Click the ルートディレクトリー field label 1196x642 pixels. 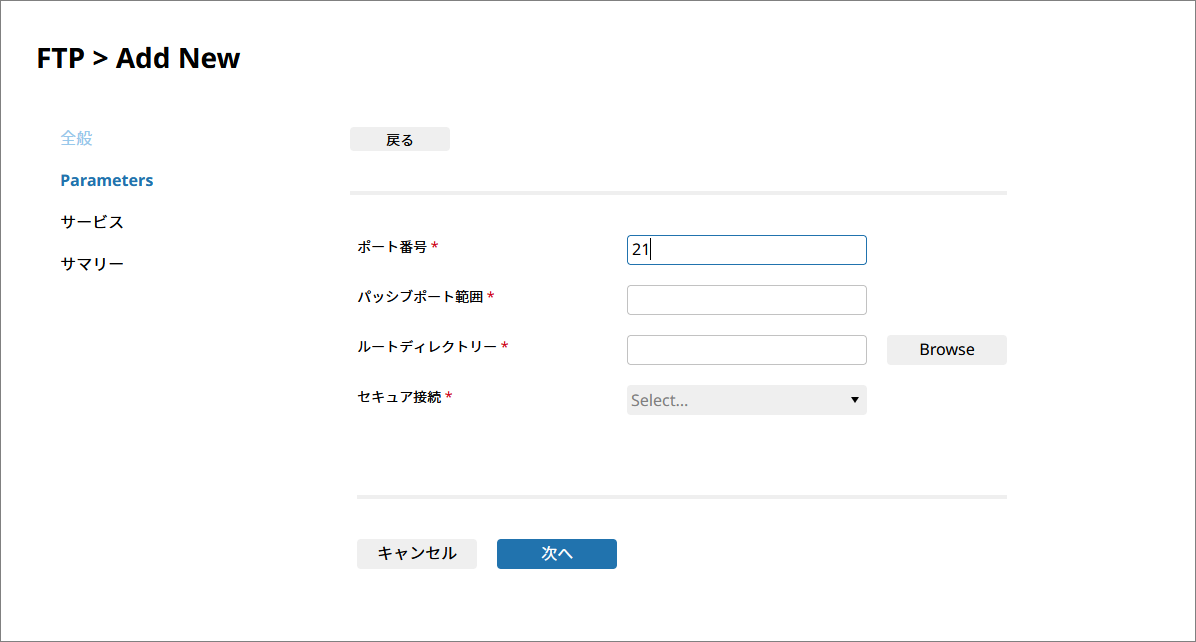point(427,346)
